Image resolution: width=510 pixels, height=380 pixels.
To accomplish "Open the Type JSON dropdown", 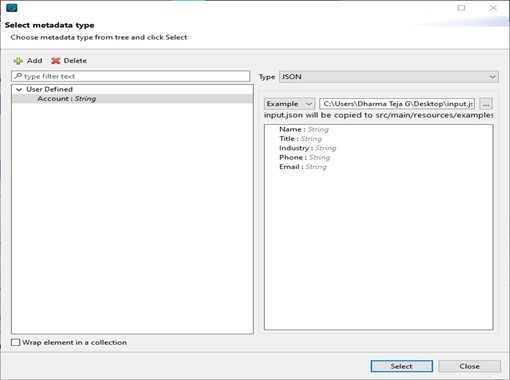I will pyautogui.click(x=389, y=77).
